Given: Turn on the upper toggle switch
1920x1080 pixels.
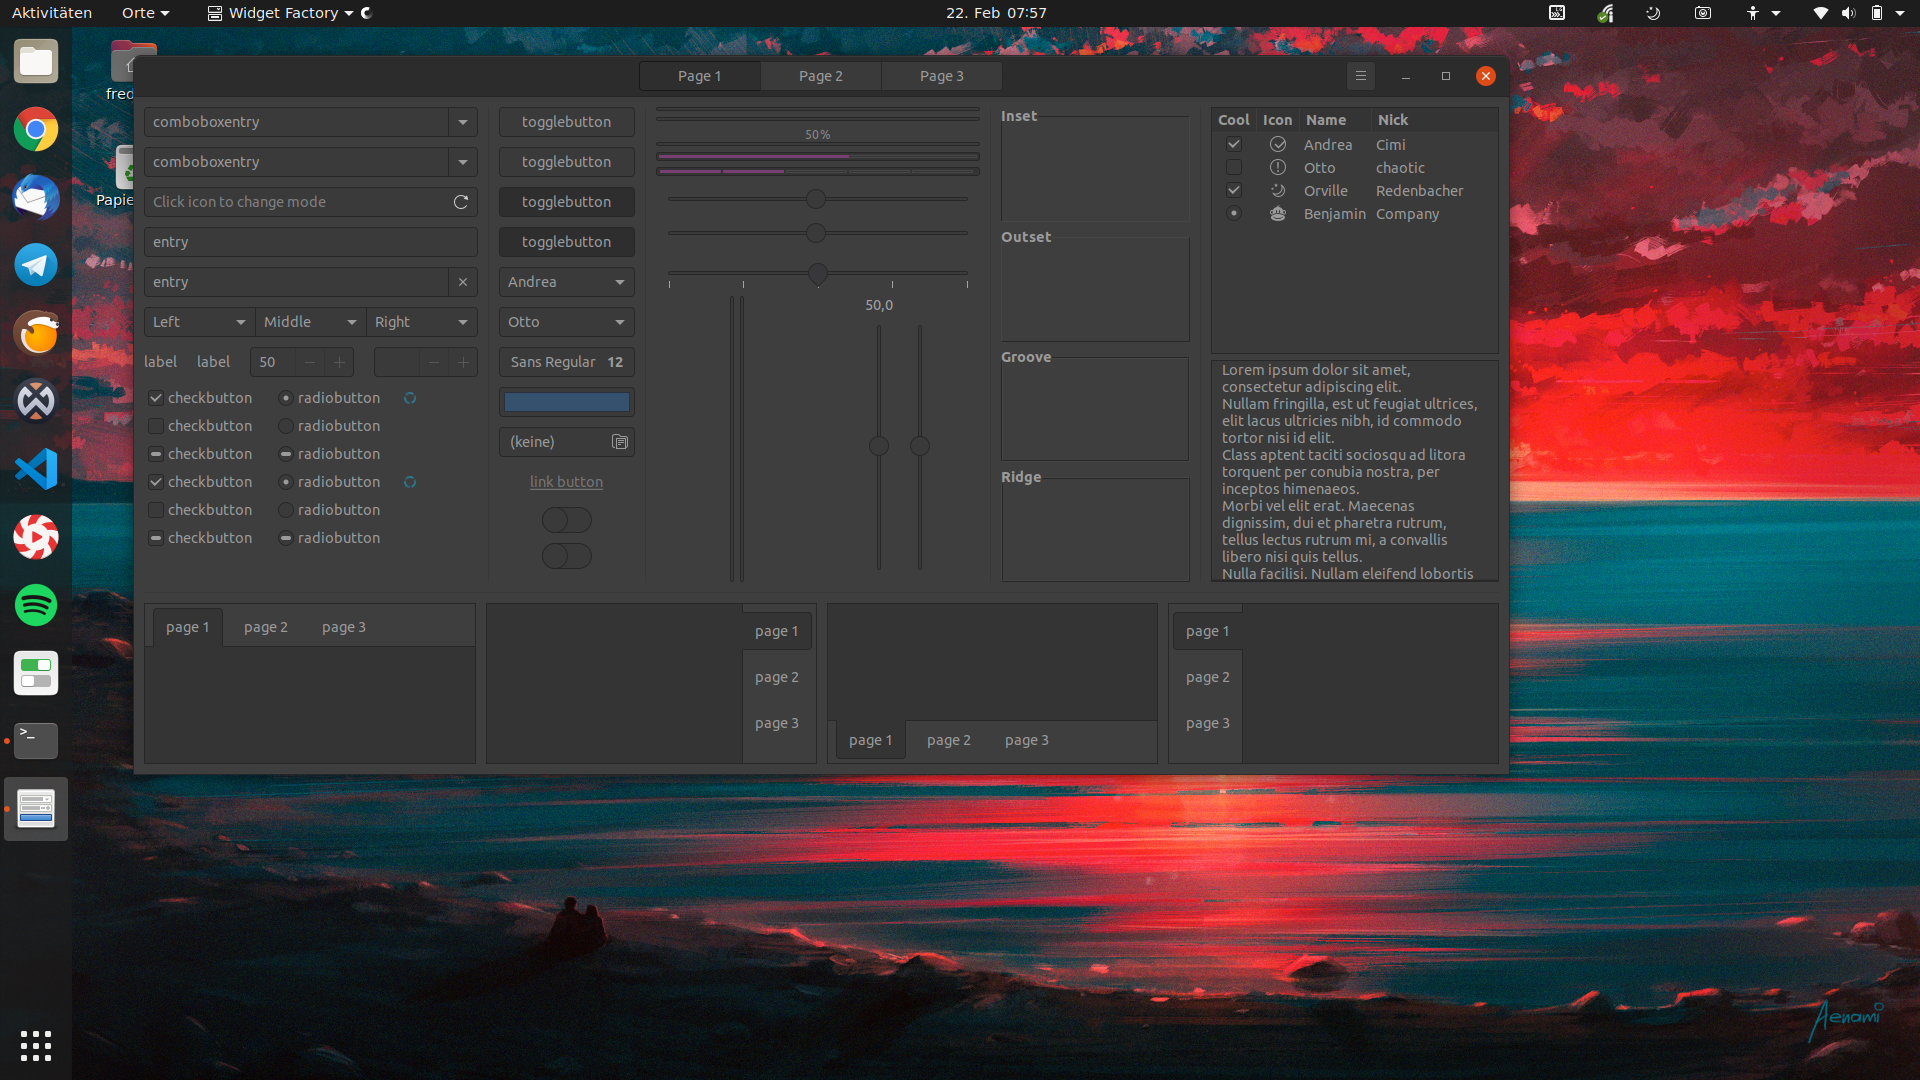Looking at the screenshot, I should click(x=566, y=520).
